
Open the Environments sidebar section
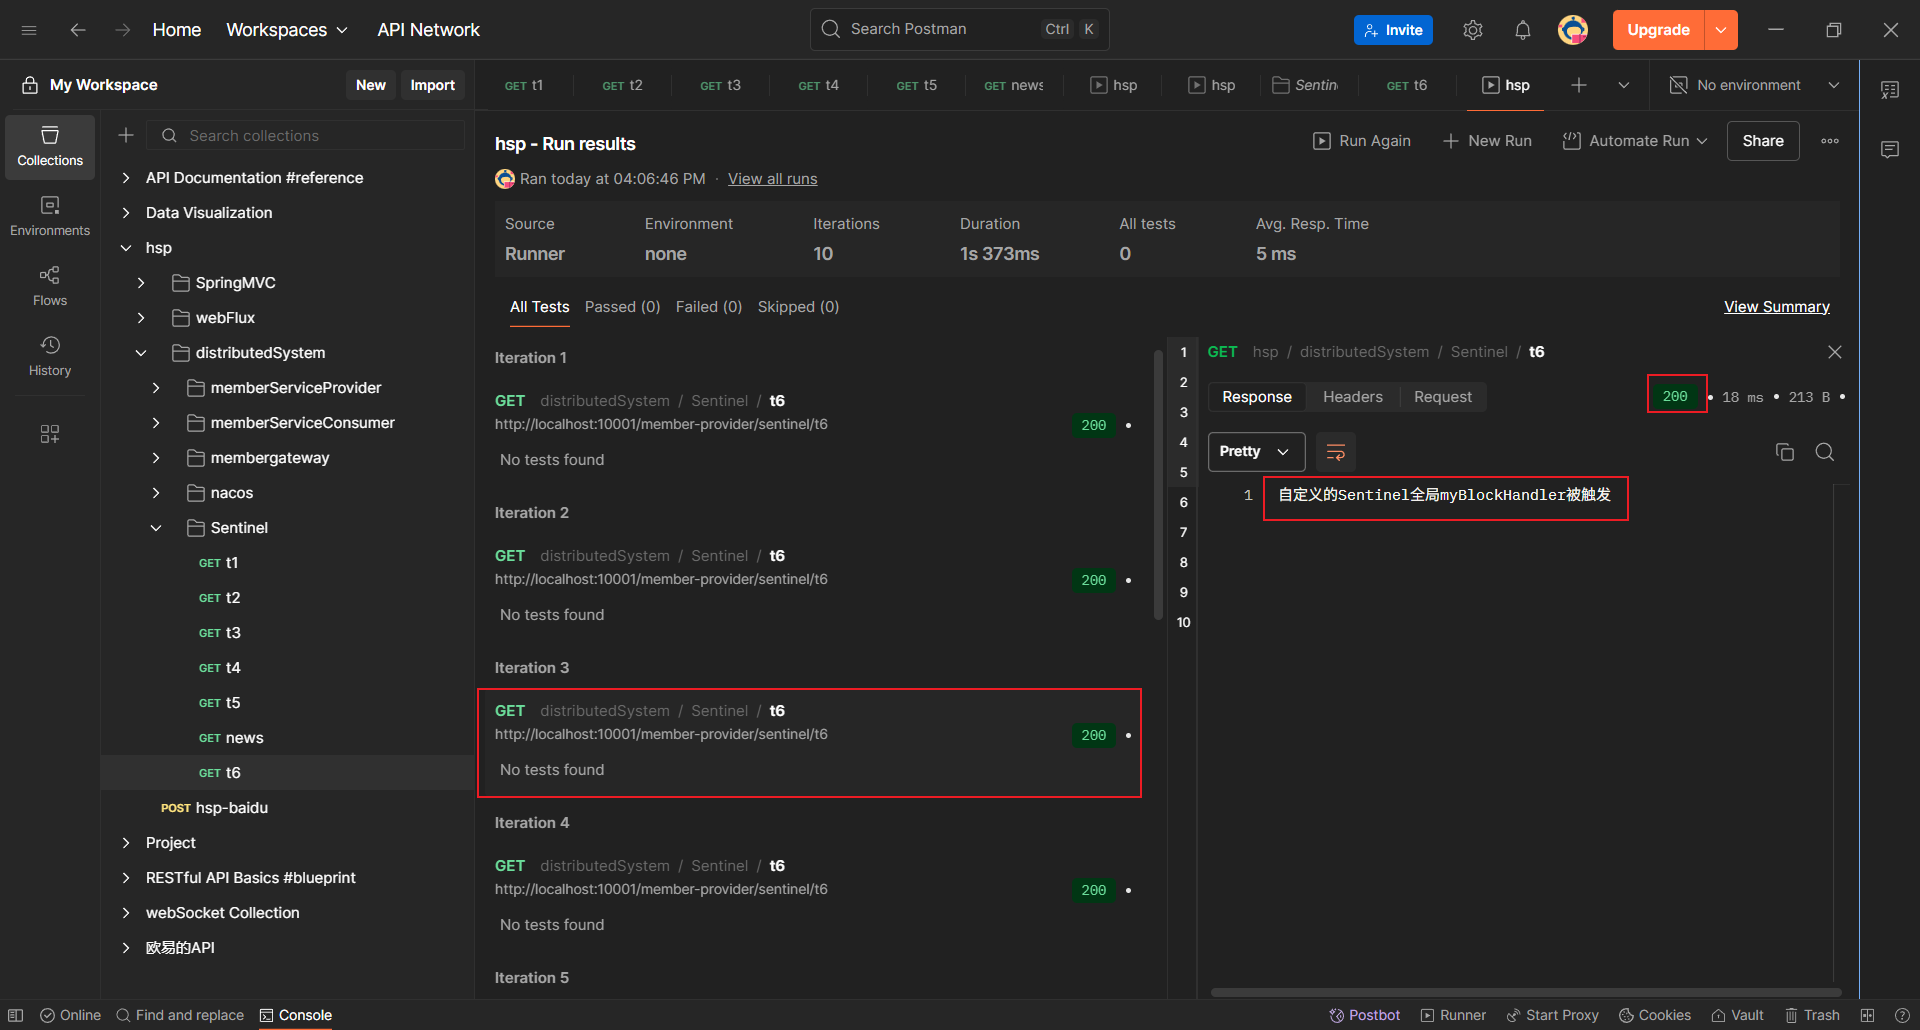tap(50, 216)
